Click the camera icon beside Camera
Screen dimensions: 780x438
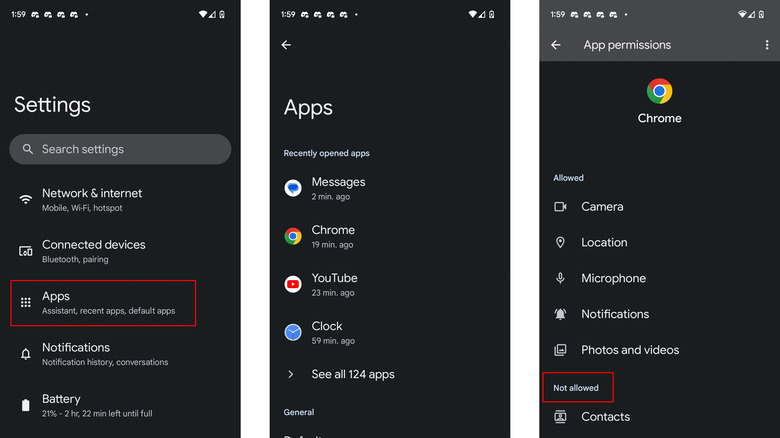coord(561,207)
